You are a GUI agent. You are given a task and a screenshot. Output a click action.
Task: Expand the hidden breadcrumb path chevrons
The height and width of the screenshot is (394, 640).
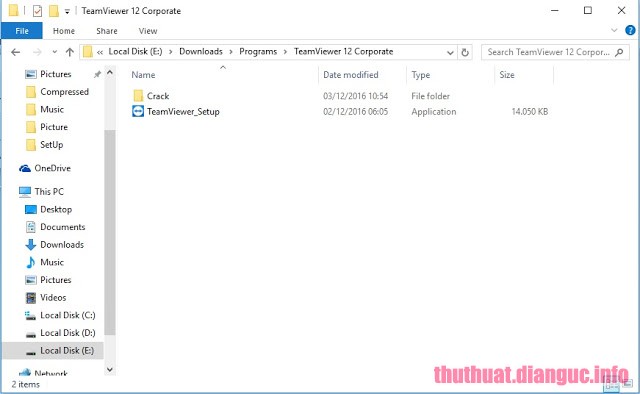pyautogui.click(x=100, y=52)
